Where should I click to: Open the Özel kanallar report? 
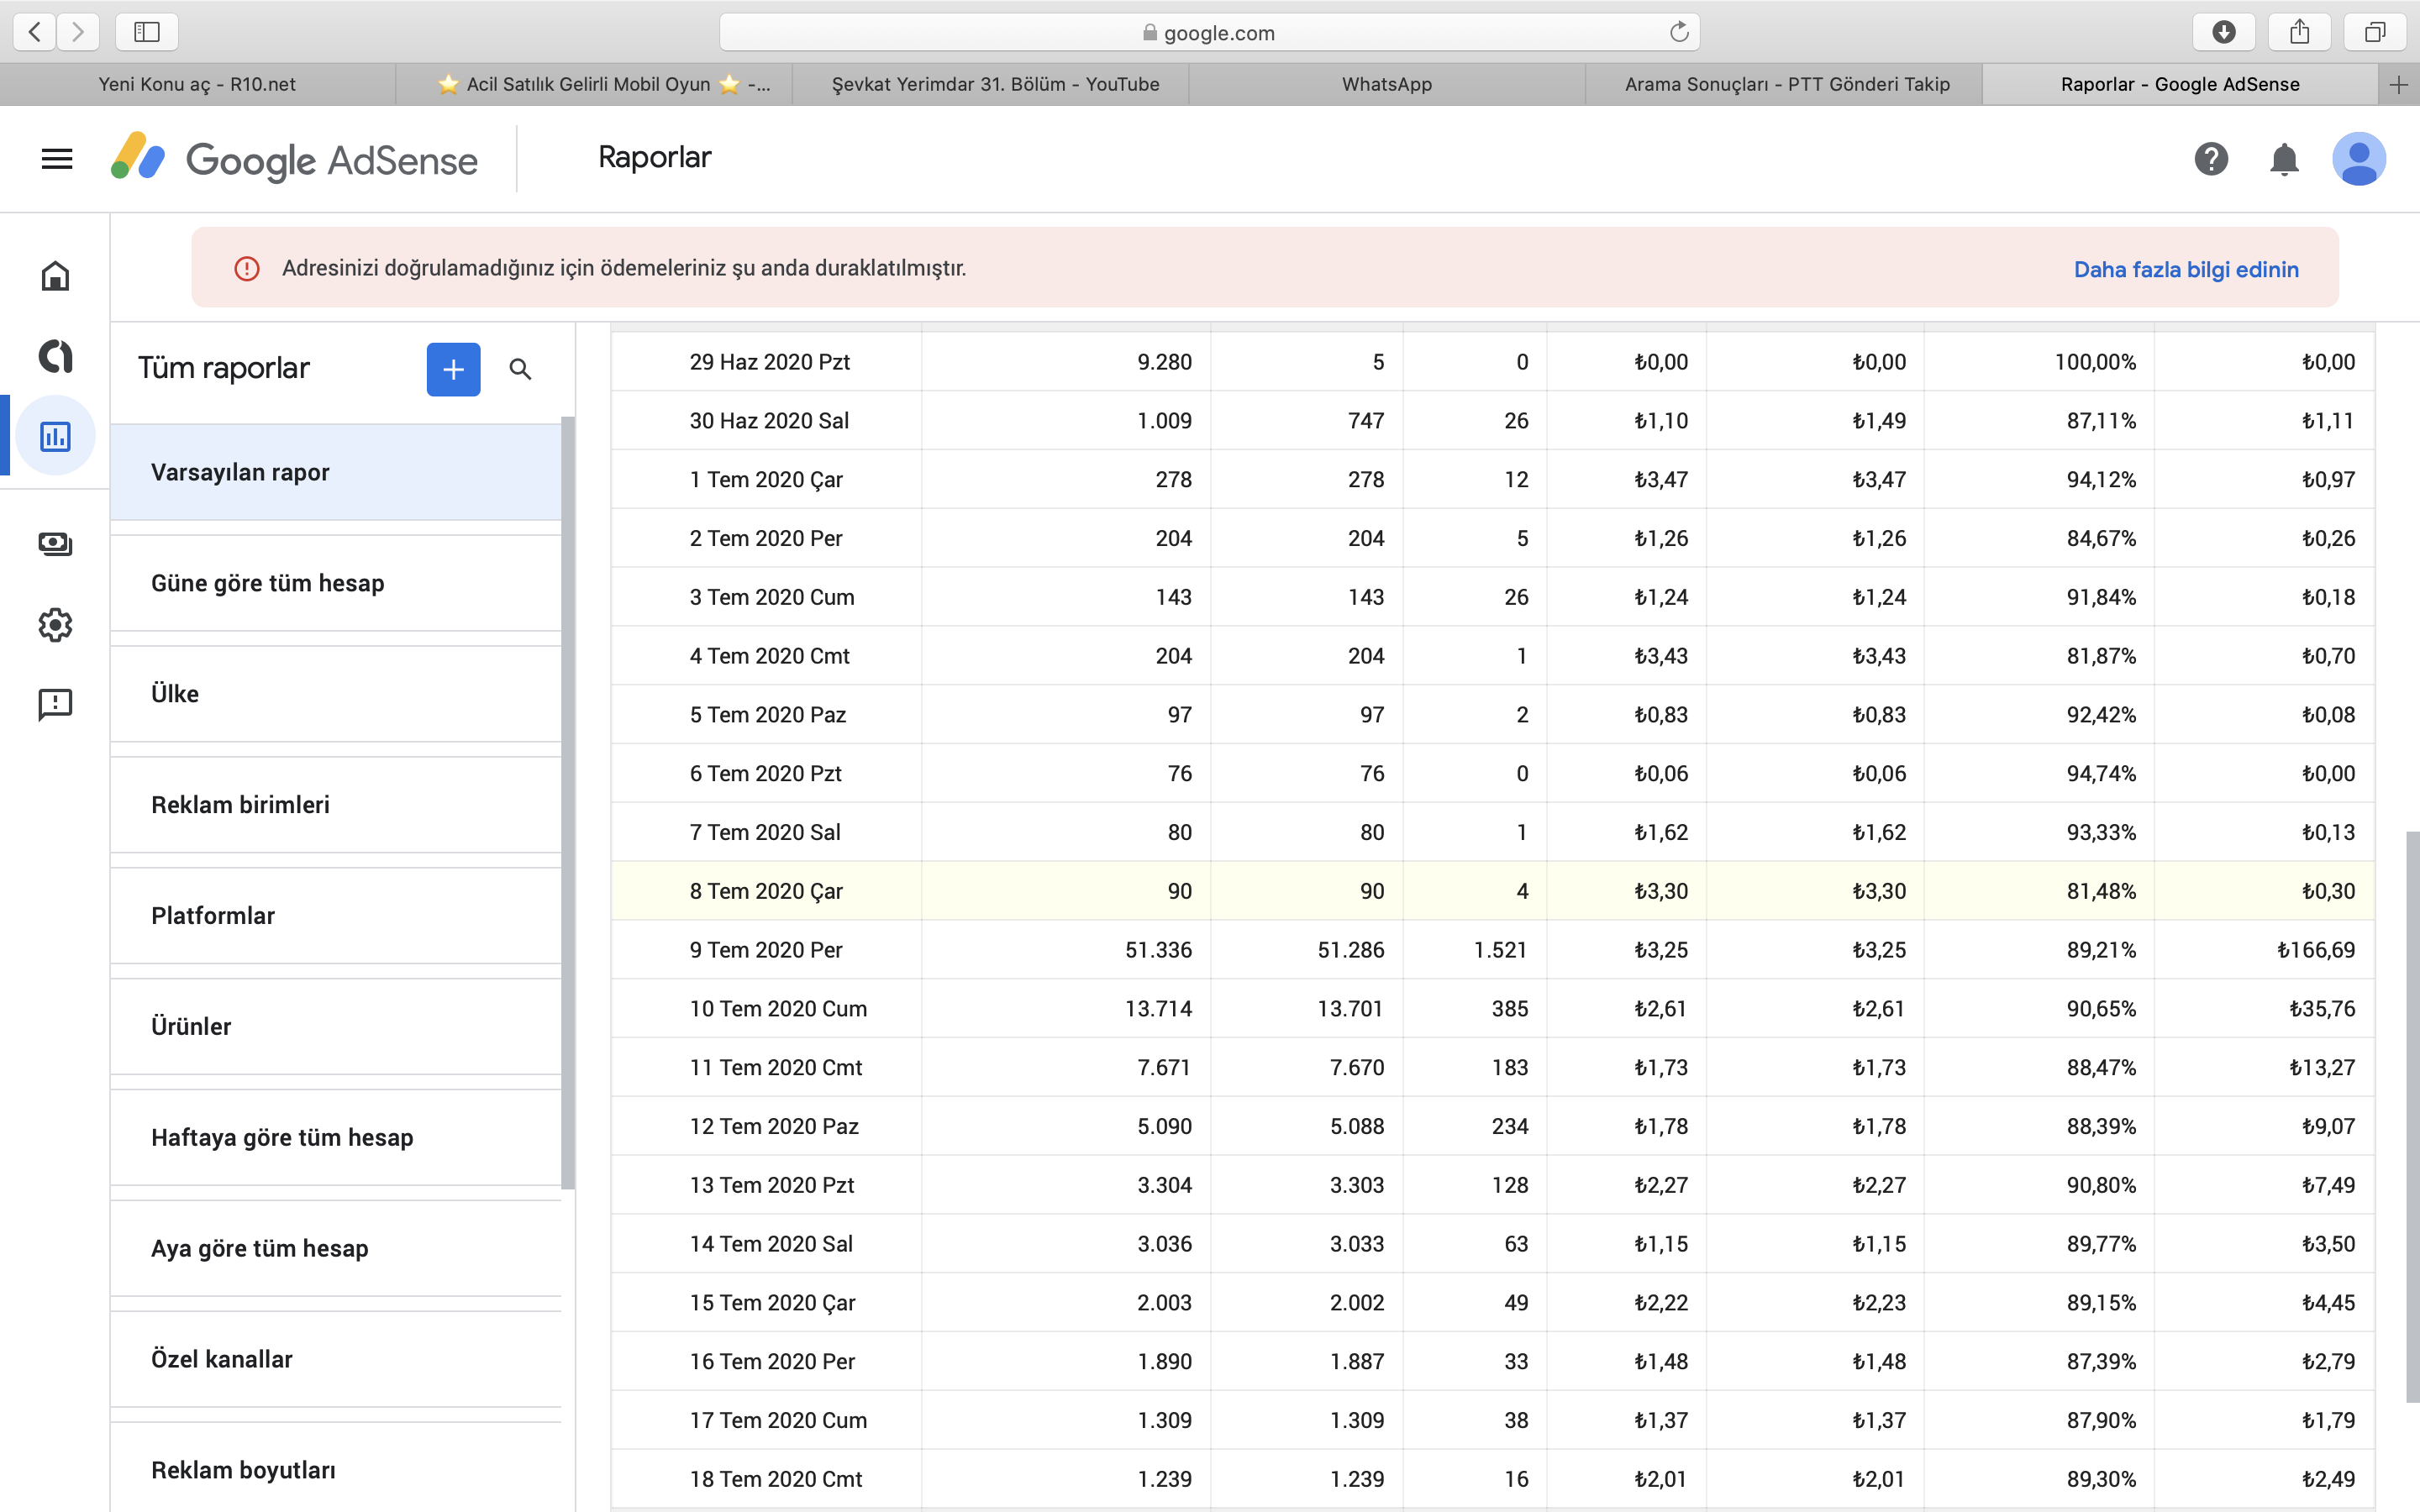[x=336, y=1360]
